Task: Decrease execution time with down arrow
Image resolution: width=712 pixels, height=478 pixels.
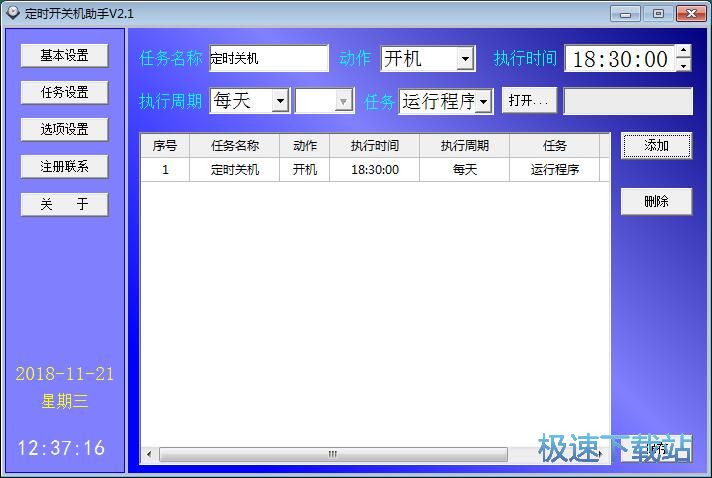Action: coord(683,65)
